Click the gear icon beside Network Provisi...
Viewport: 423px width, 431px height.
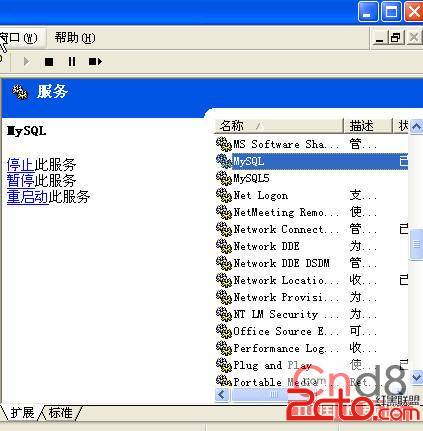(224, 297)
